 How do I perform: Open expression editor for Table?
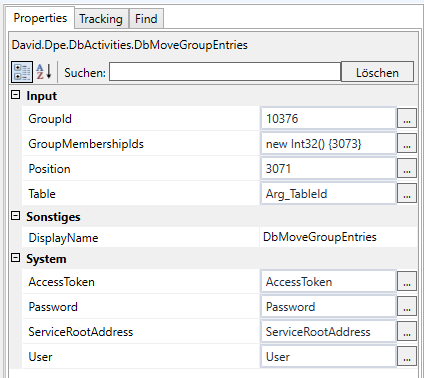[x=407, y=193]
